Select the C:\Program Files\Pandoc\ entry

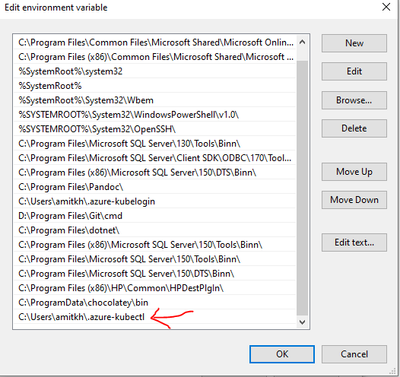(155, 187)
